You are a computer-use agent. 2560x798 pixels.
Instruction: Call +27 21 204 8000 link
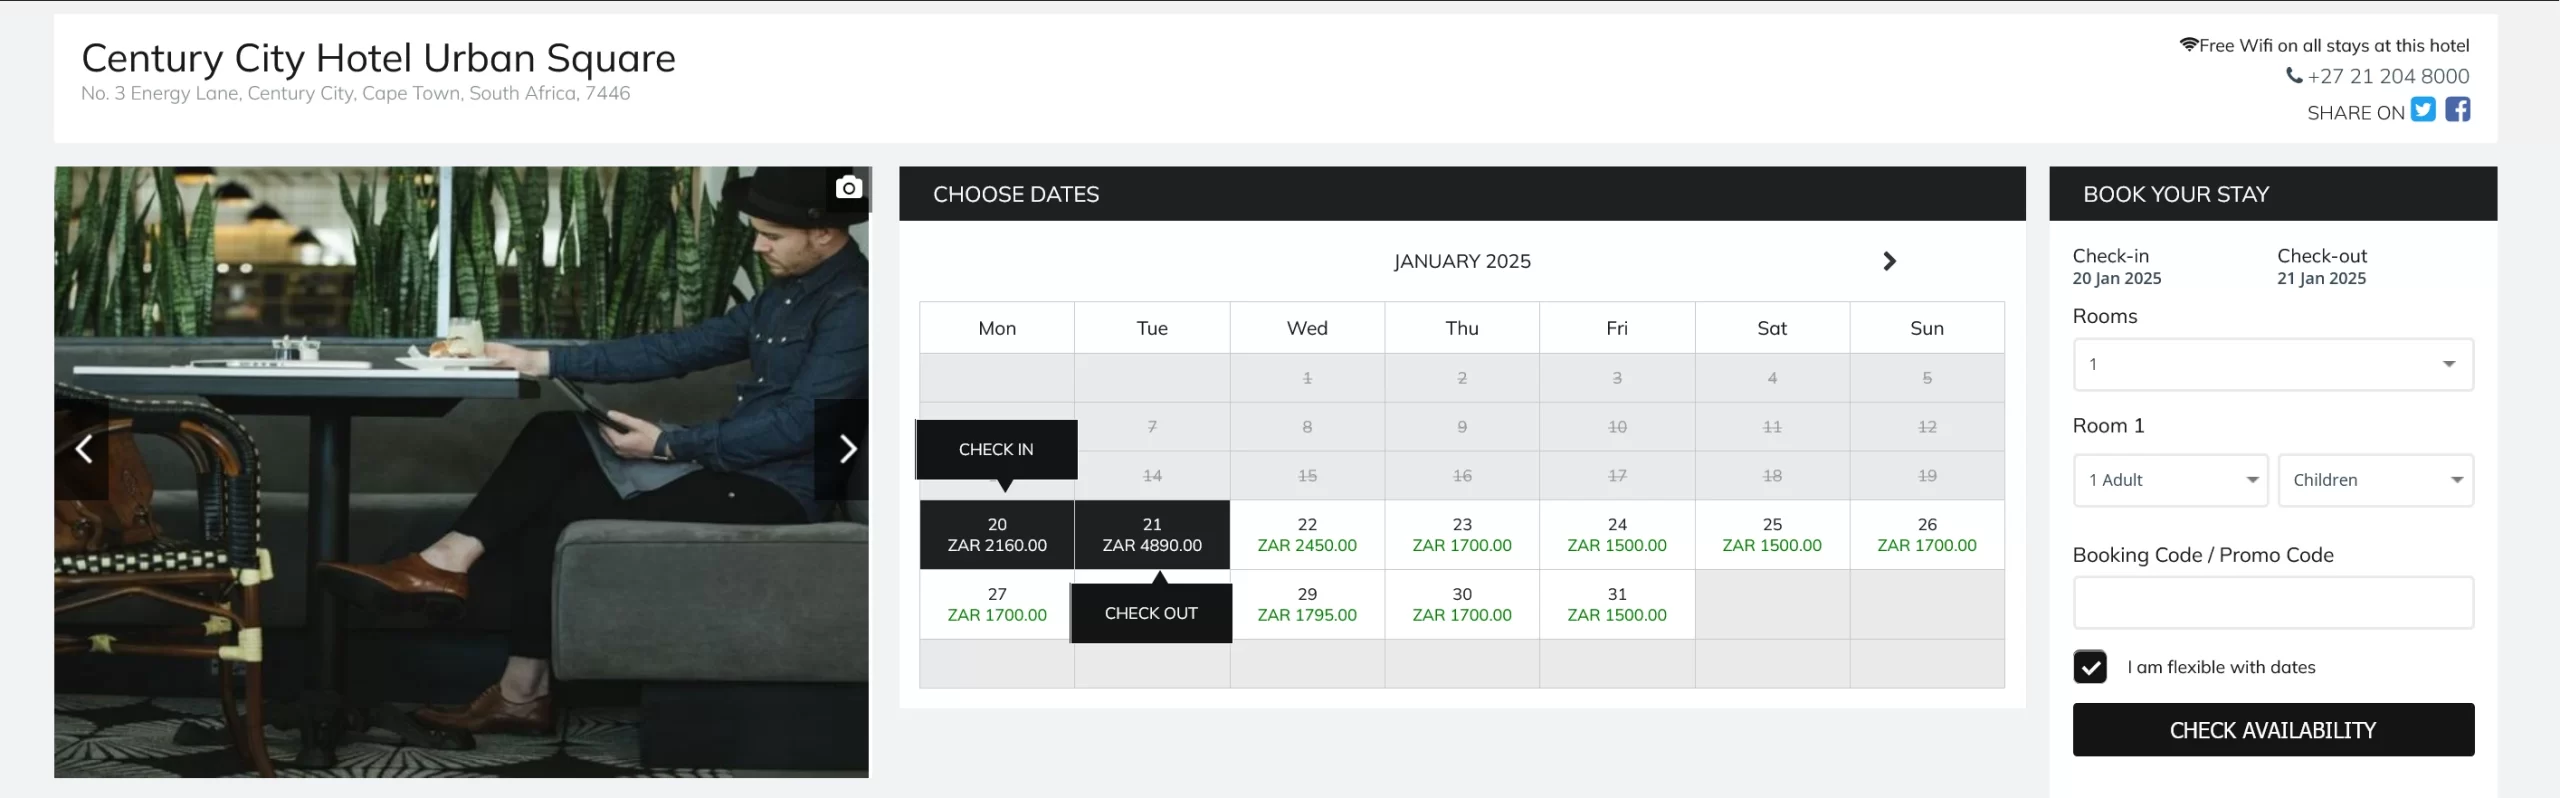click(x=2388, y=76)
